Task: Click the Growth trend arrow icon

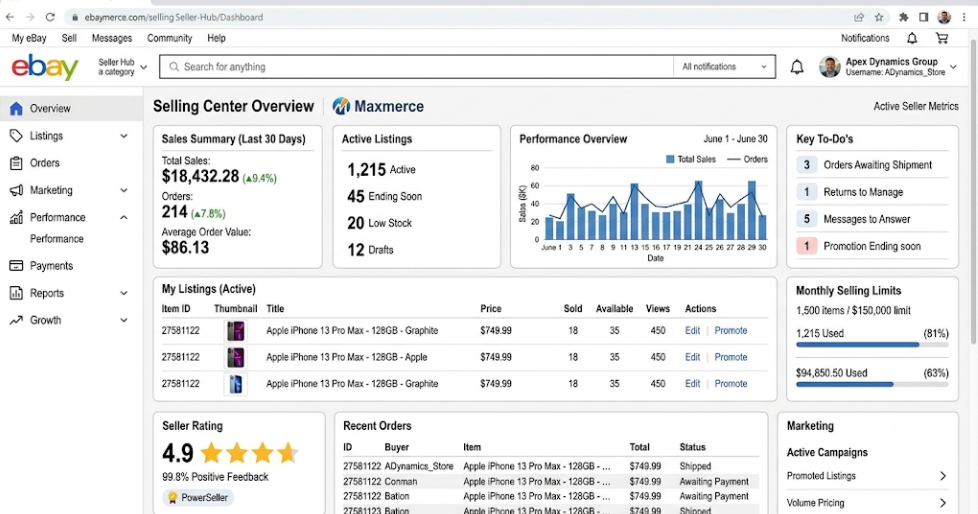Action: coord(16,321)
